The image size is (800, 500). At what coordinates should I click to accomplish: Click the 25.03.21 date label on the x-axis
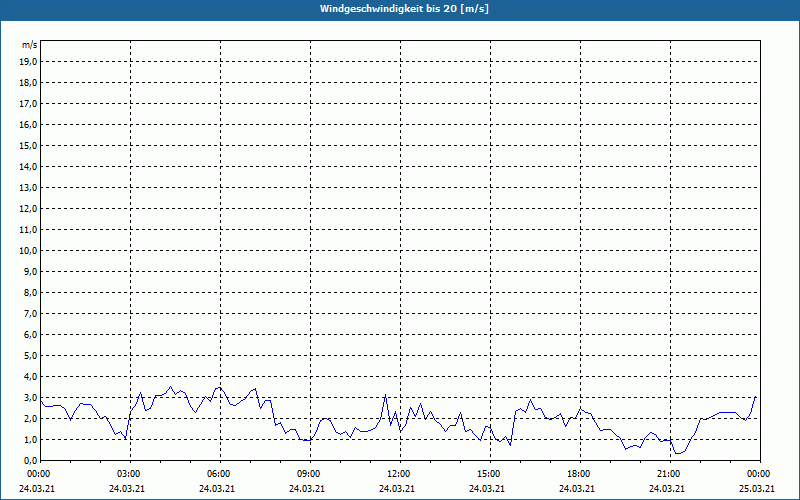pos(757,488)
